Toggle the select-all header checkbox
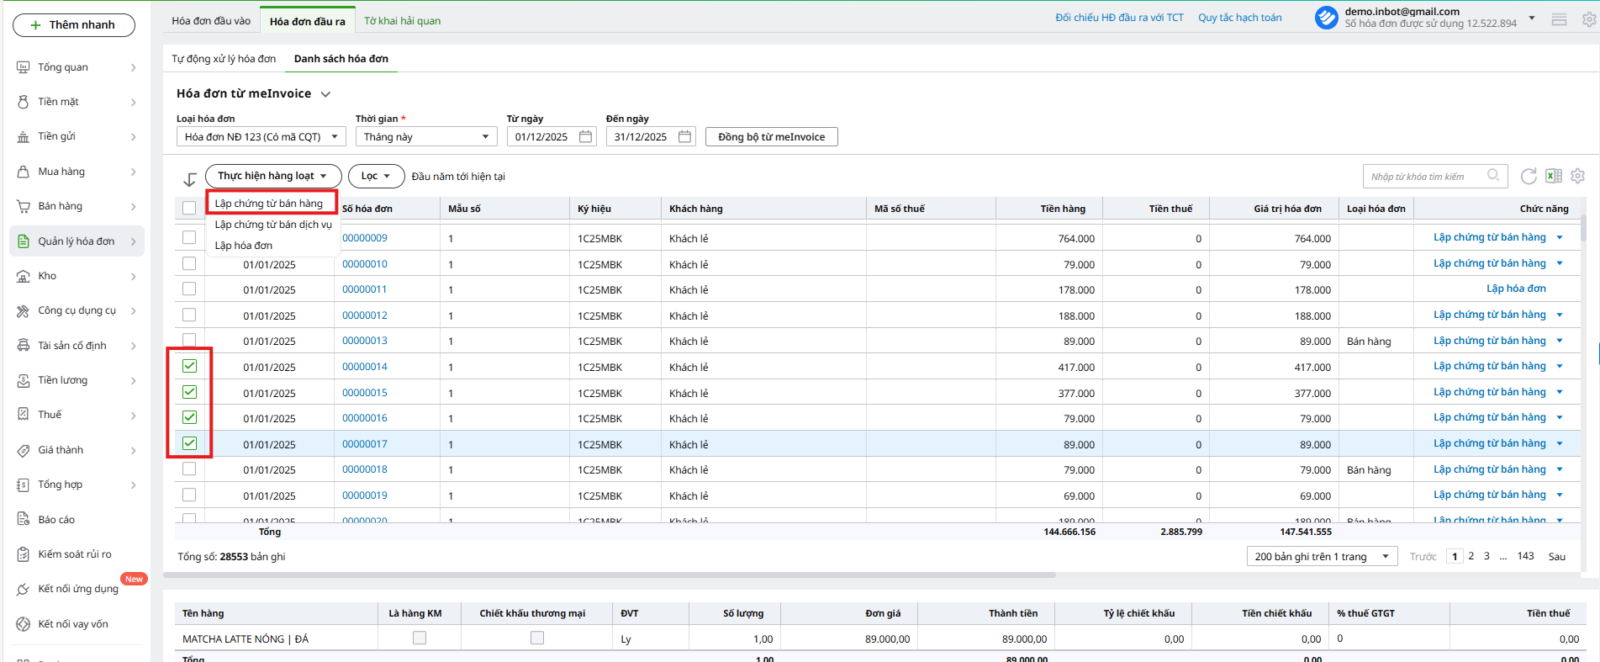The width and height of the screenshot is (1600, 662). (x=189, y=208)
